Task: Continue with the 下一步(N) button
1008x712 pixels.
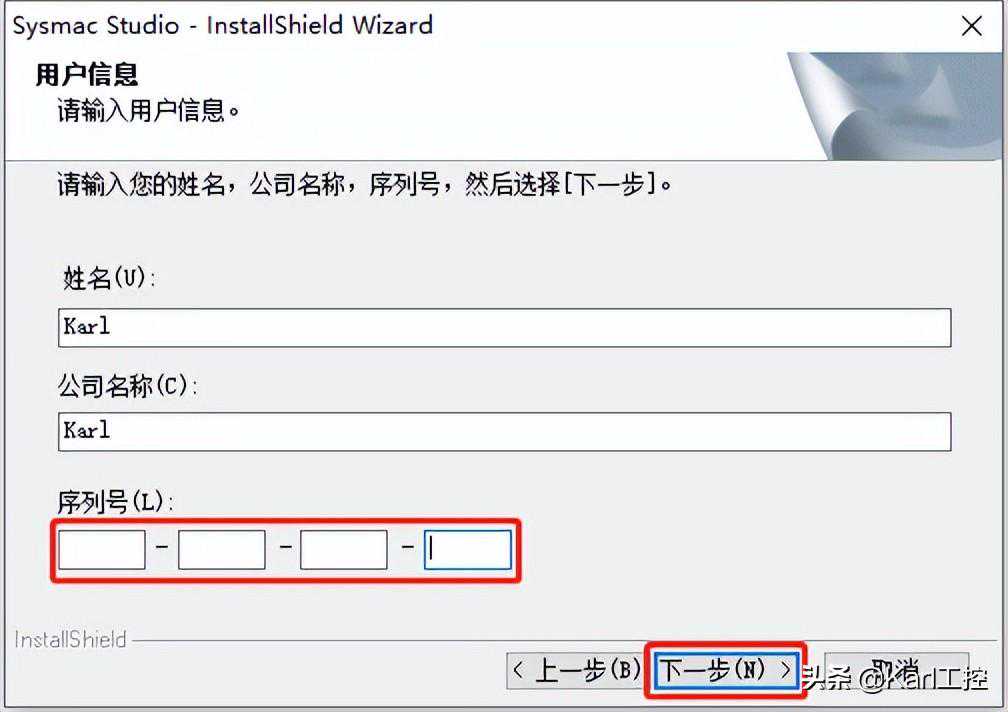Action: point(726,671)
